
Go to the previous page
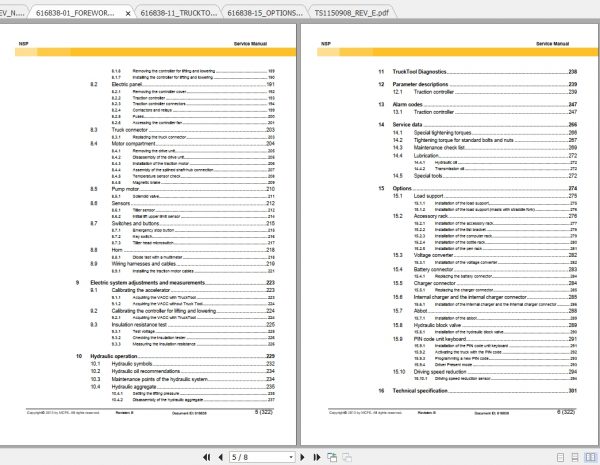tap(220, 457)
